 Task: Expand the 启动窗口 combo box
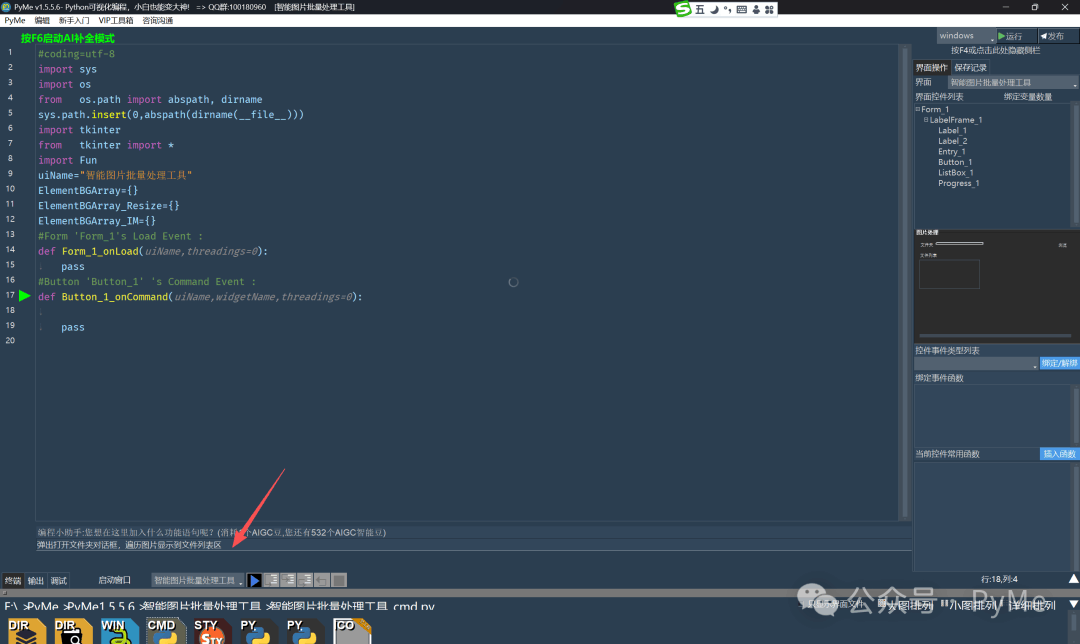198,580
